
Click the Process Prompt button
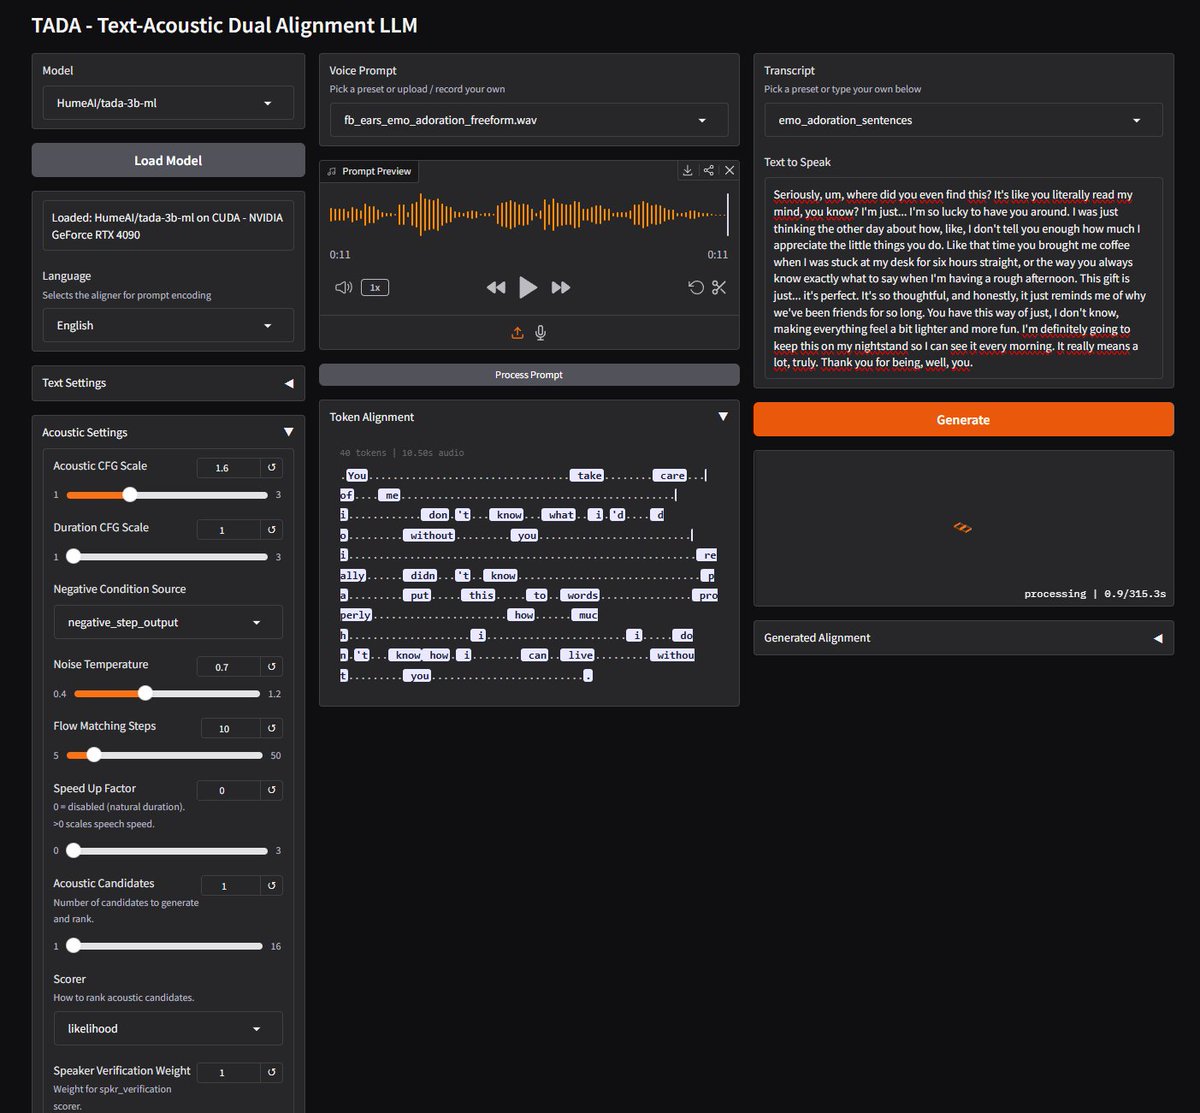pos(529,375)
